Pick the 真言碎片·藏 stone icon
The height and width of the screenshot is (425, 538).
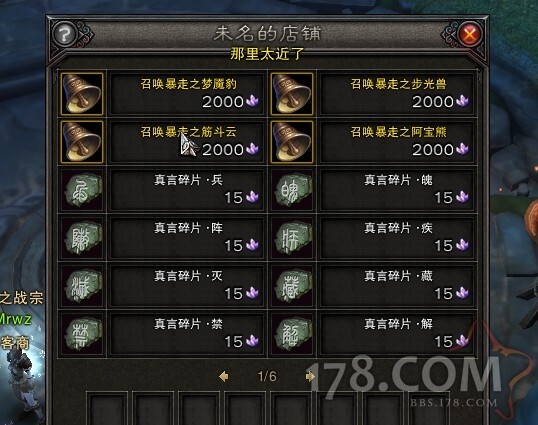point(292,286)
